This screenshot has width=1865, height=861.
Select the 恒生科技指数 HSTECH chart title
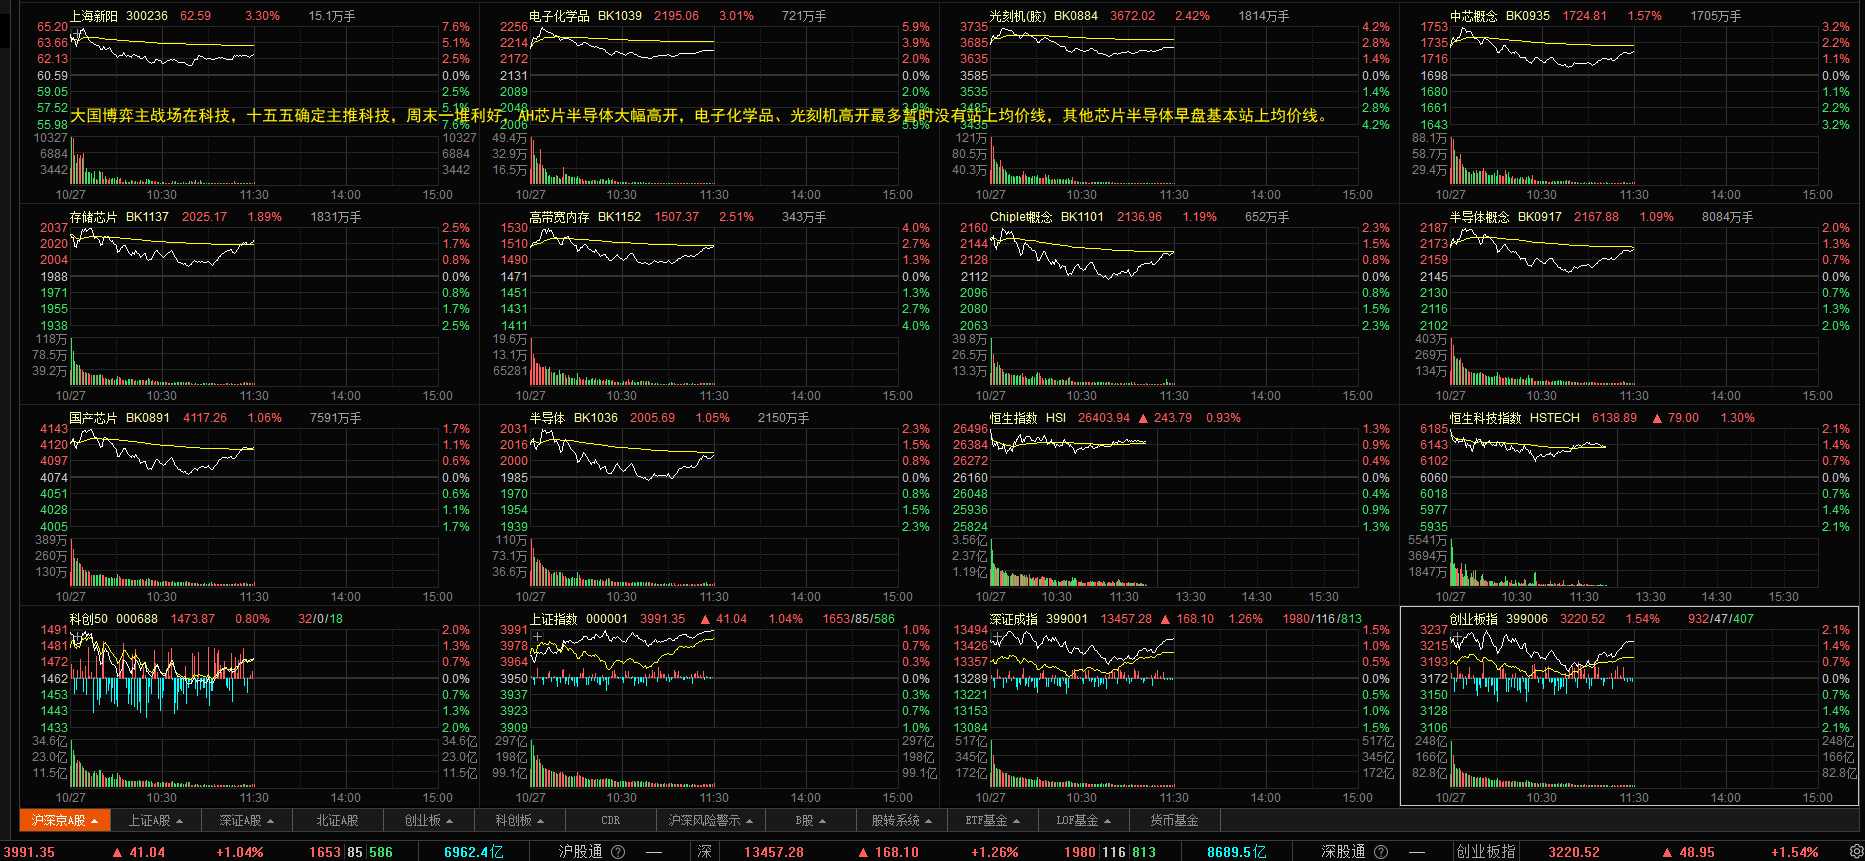(x=1515, y=418)
